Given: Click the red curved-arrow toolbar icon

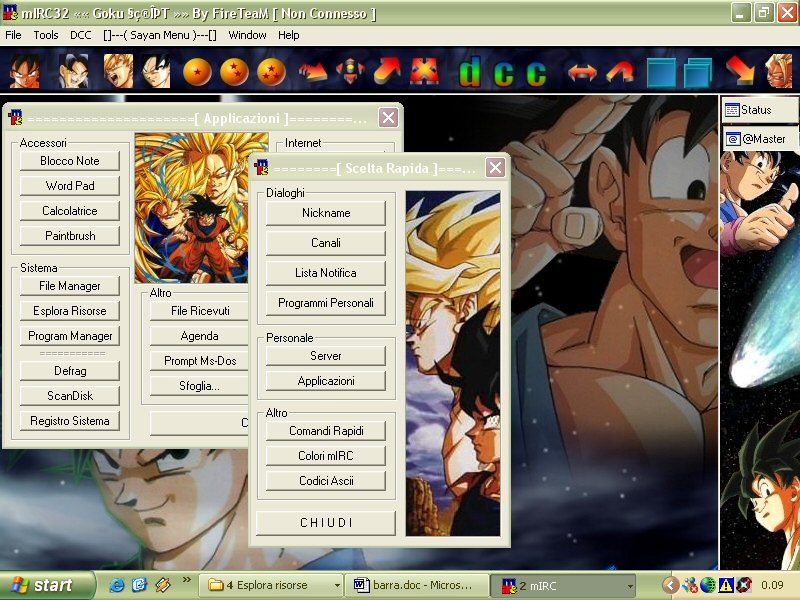Looking at the screenshot, I should [x=621, y=72].
